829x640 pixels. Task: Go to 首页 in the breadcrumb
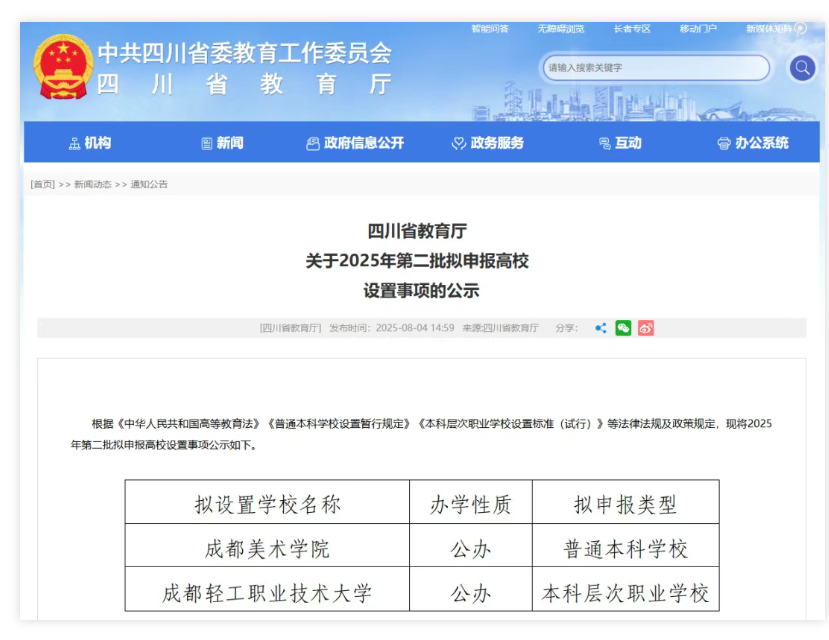pos(43,184)
